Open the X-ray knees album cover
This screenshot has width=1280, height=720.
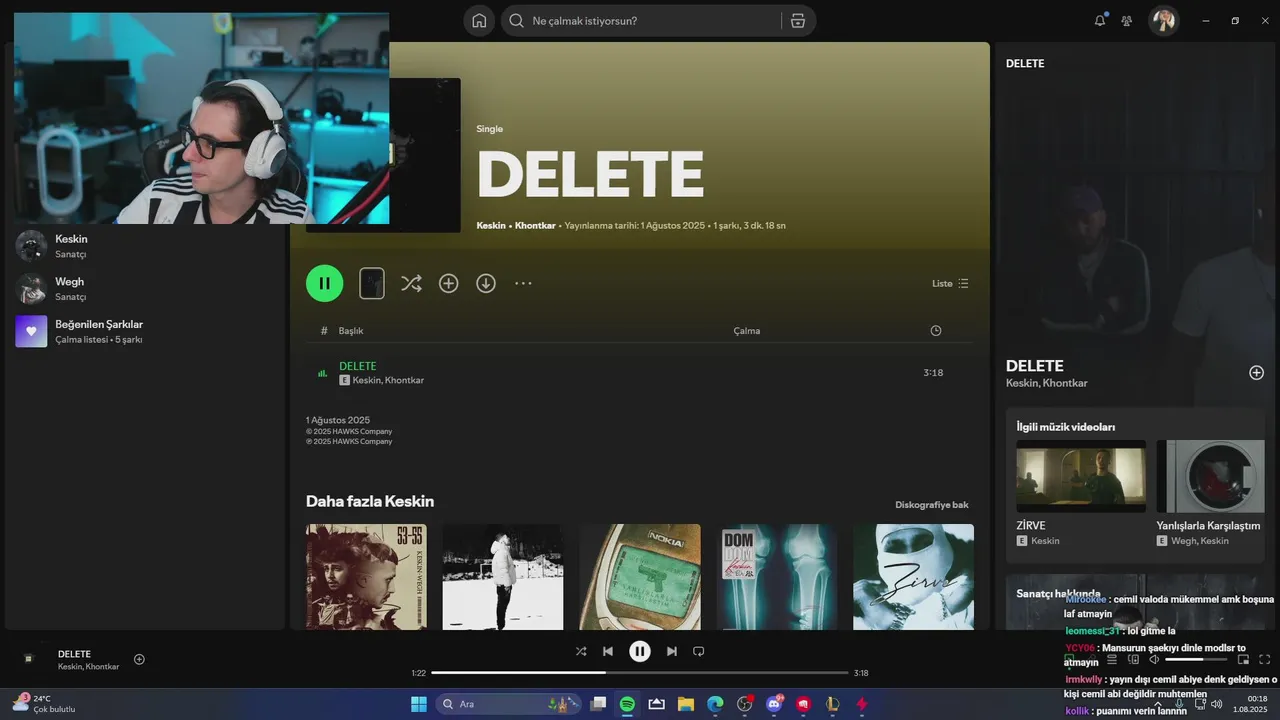tap(776, 577)
